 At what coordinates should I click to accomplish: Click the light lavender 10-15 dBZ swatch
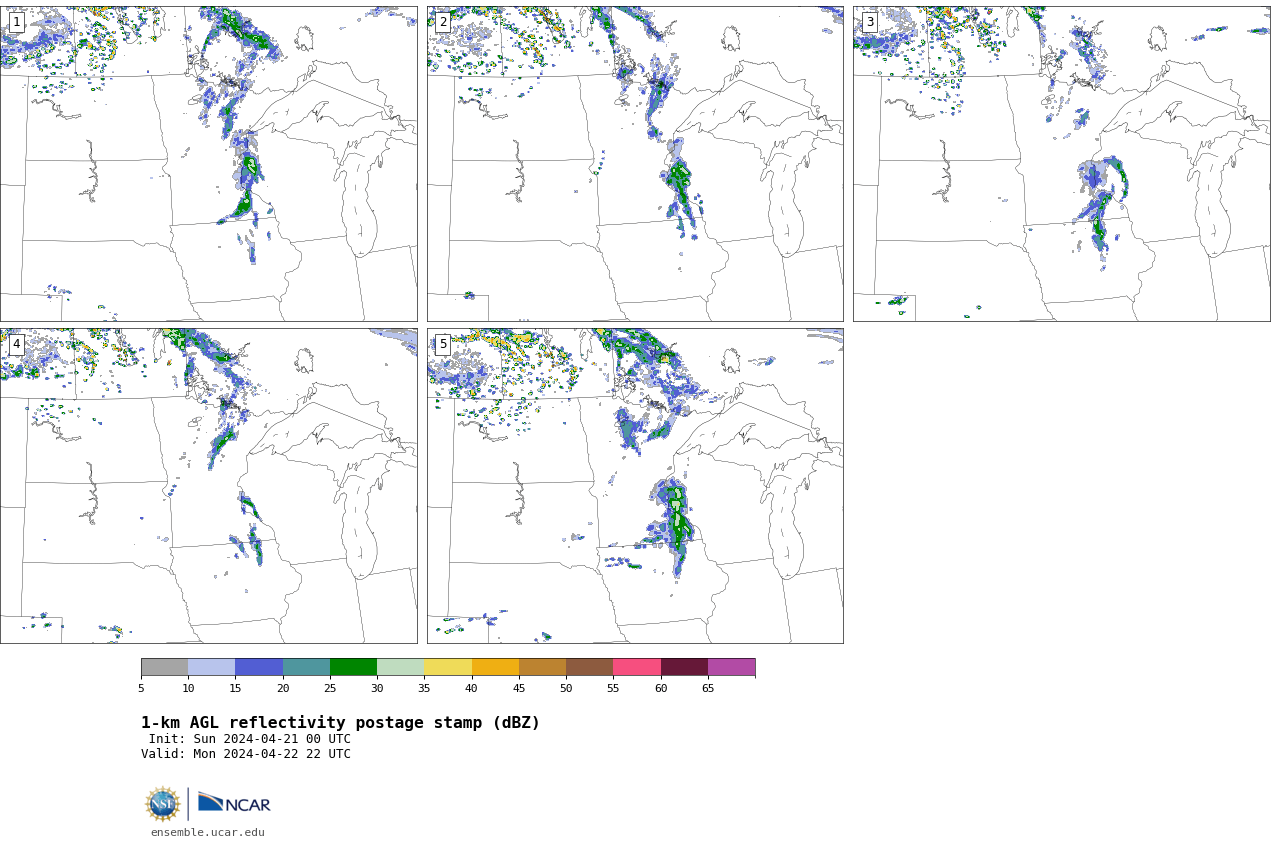point(211,667)
